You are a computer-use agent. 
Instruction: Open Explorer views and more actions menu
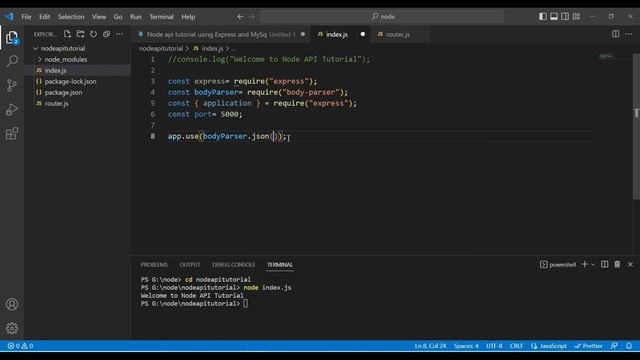tap(120, 34)
